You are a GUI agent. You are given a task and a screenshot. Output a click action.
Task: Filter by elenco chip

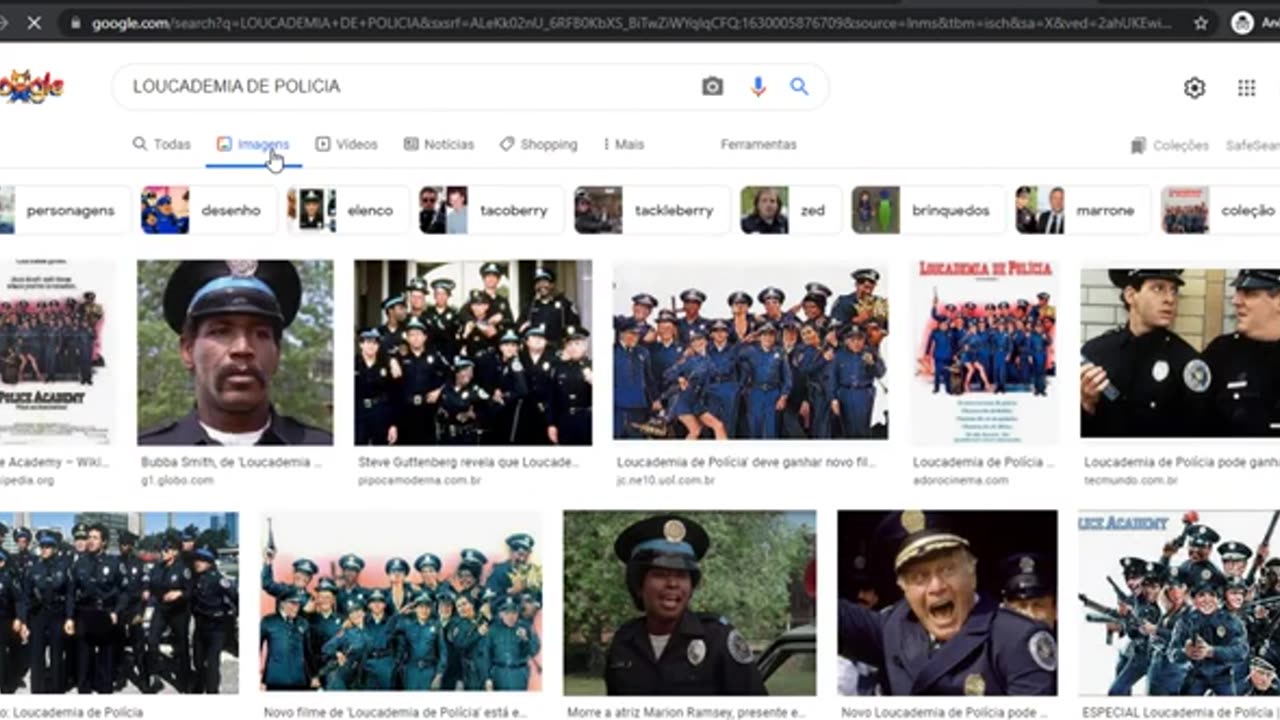click(x=348, y=210)
